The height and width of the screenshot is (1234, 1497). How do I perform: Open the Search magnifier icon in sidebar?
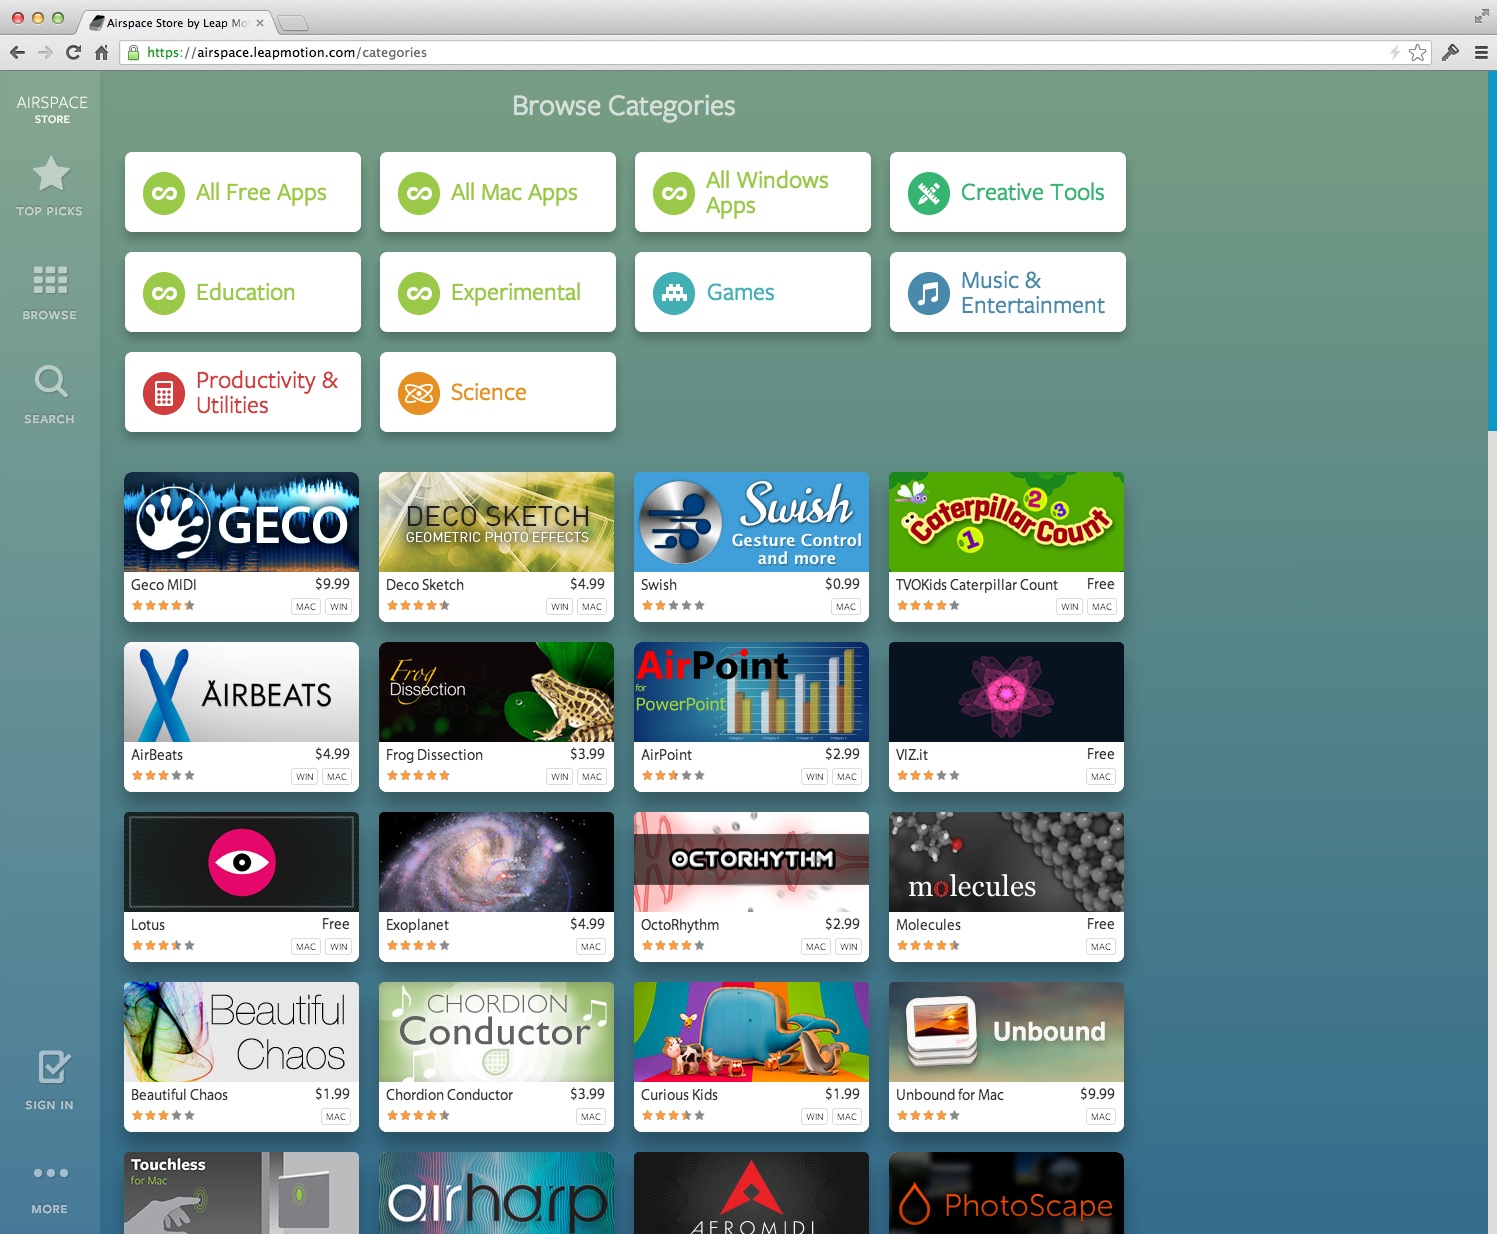[50, 381]
